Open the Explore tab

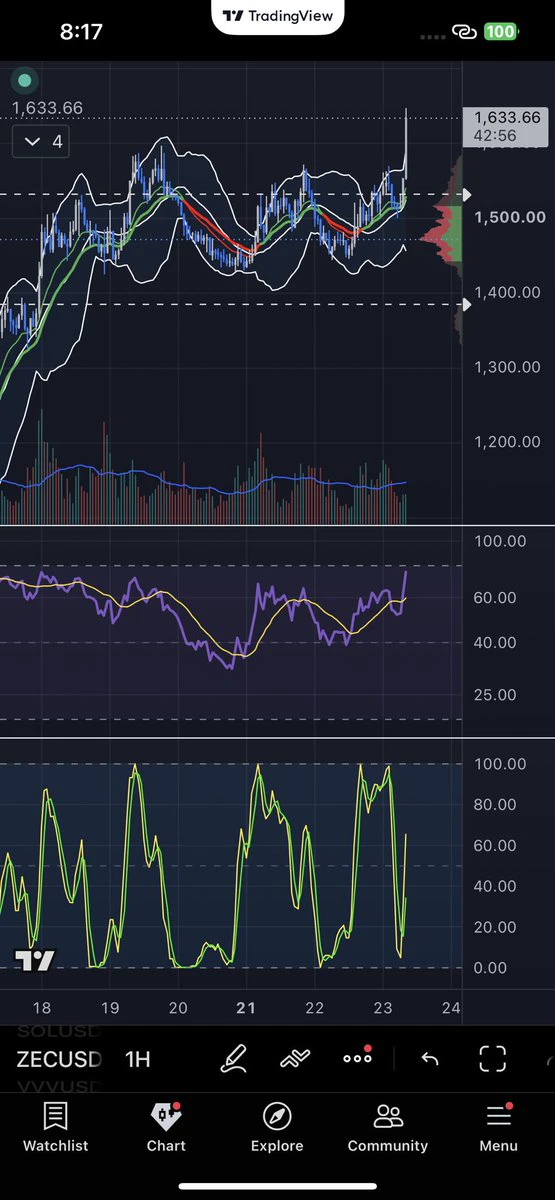point(277,1127)
